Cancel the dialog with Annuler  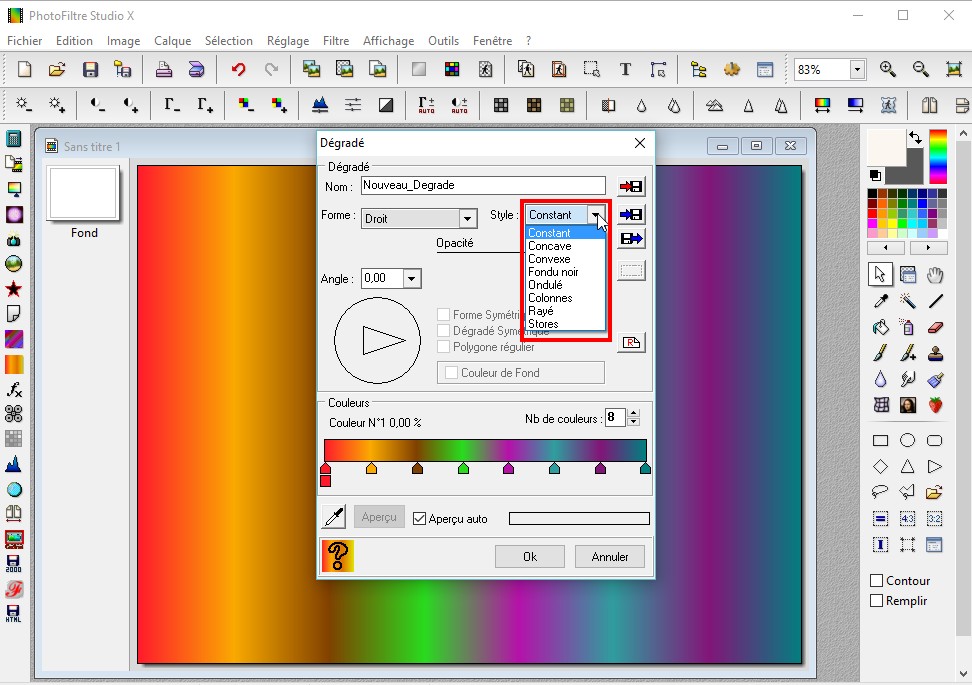click(610, 557)
